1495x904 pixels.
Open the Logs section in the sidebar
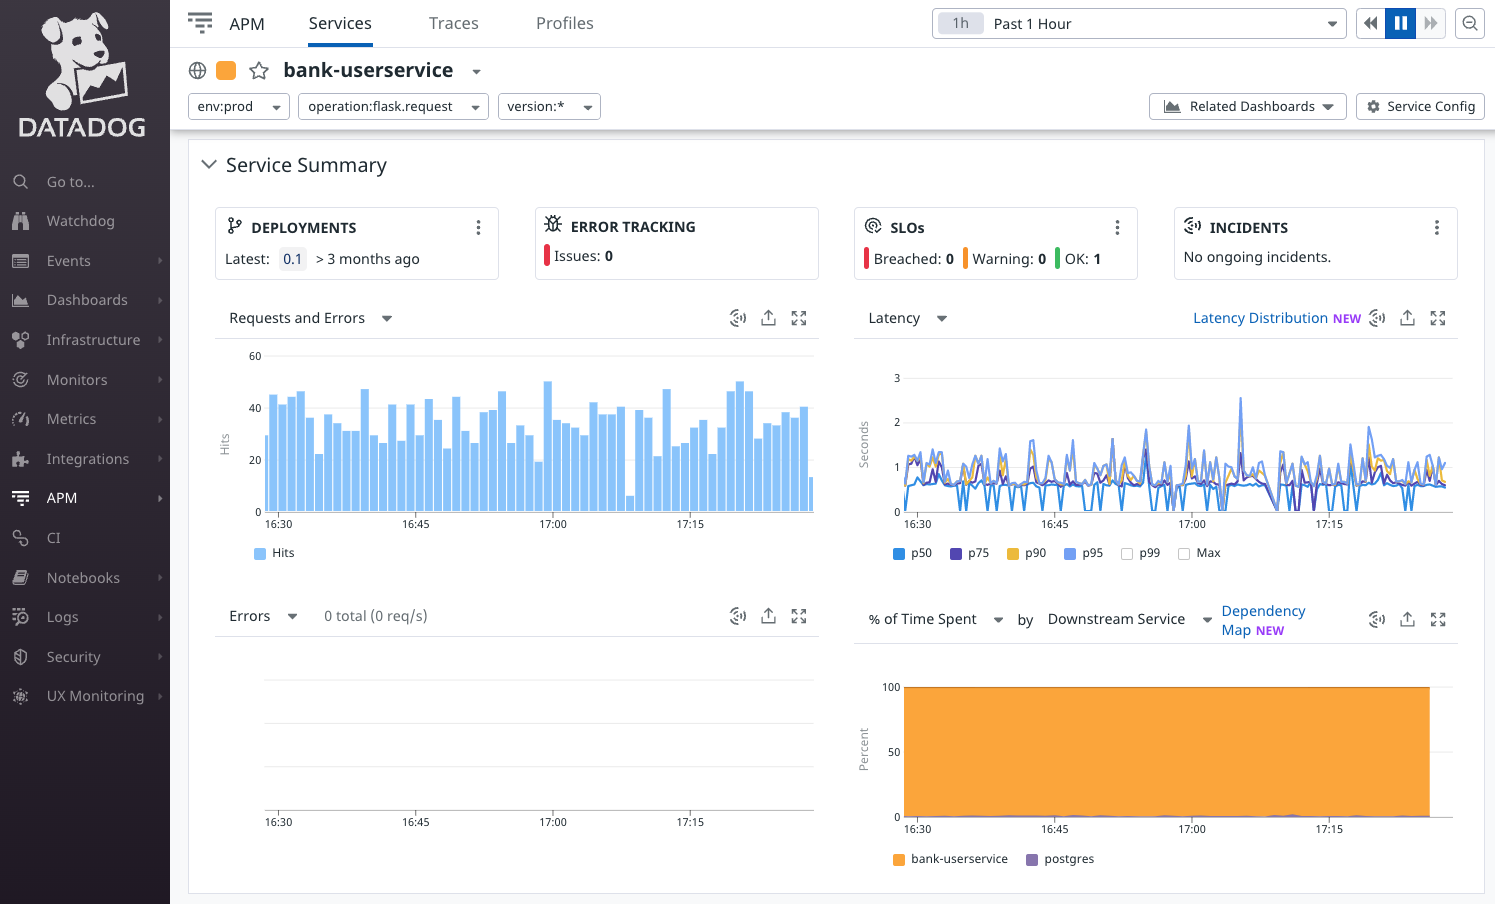coord(63,616)
